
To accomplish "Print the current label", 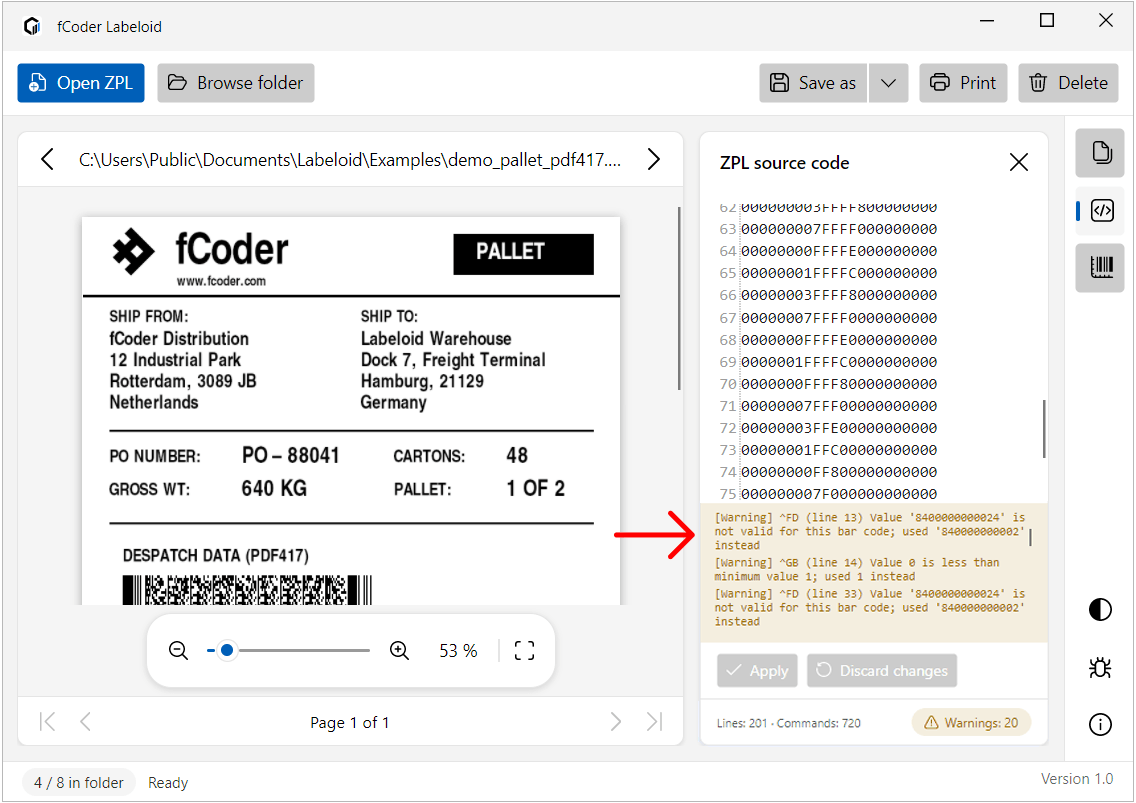I will coord(963,83).
